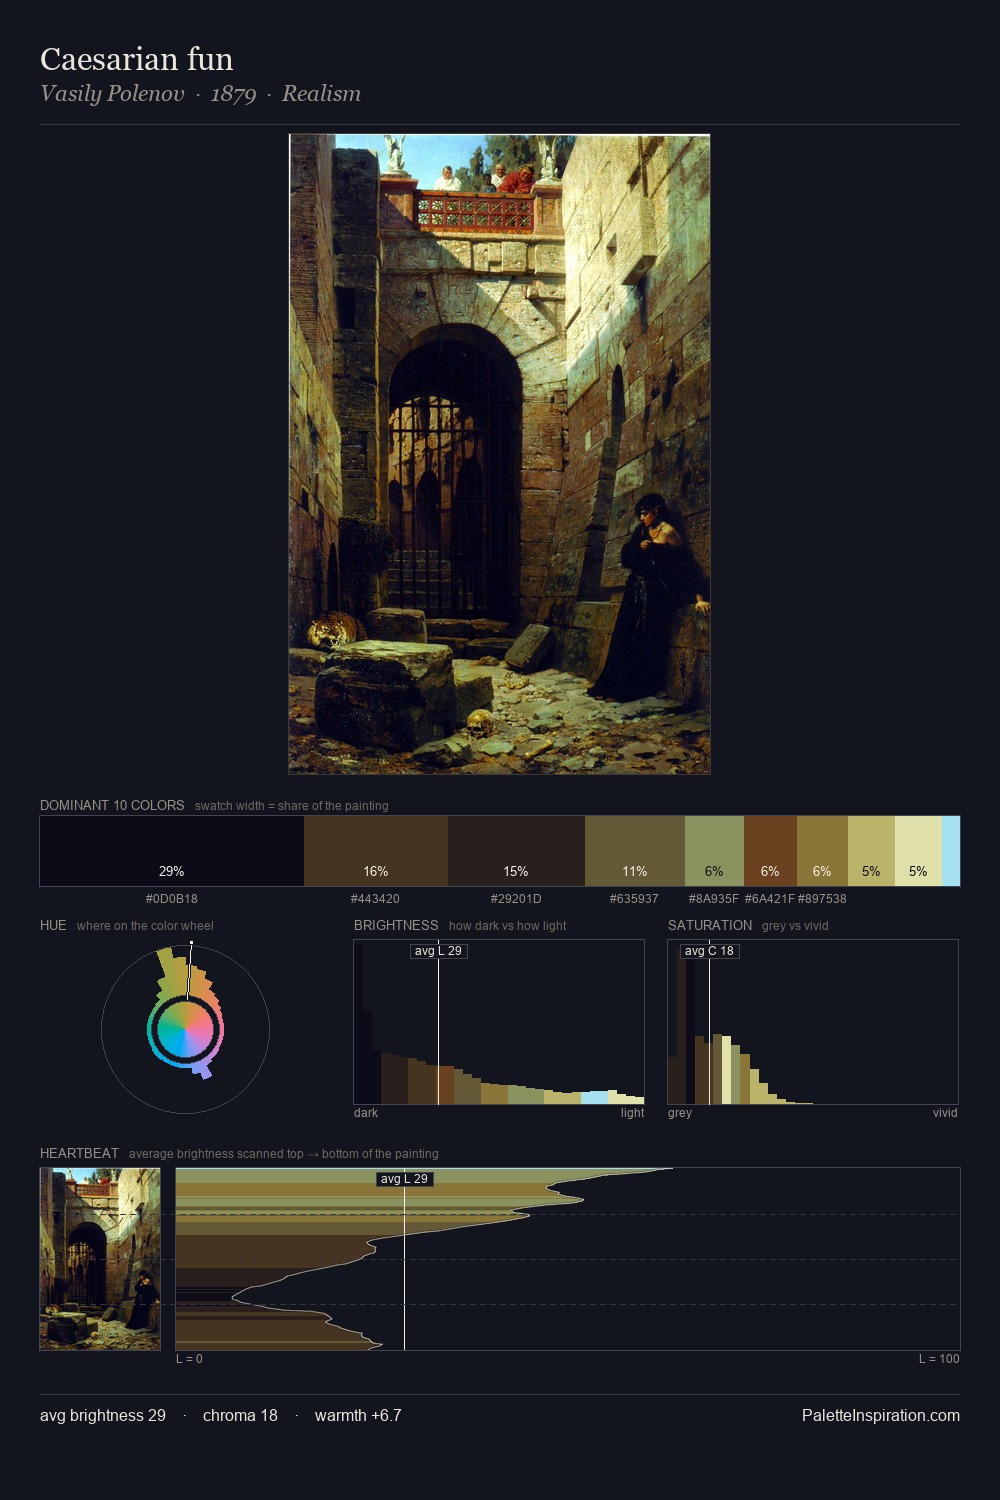Click the "HUE" section heading
The width and height of the screenshot is (1000, 1500).
pyautogui.click(x=53, y=925)
